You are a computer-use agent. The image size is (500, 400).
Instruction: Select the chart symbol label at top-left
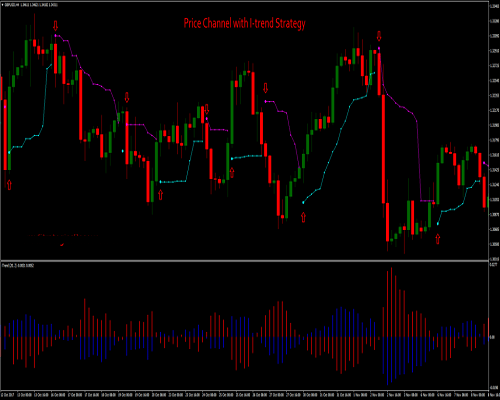(31, 5)
